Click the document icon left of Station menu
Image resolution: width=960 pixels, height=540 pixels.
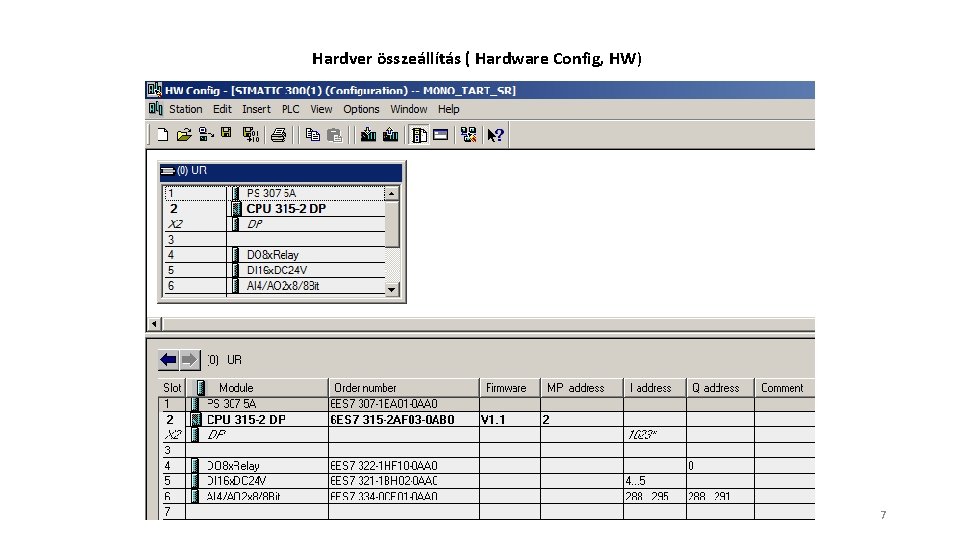tap(156, 109)
